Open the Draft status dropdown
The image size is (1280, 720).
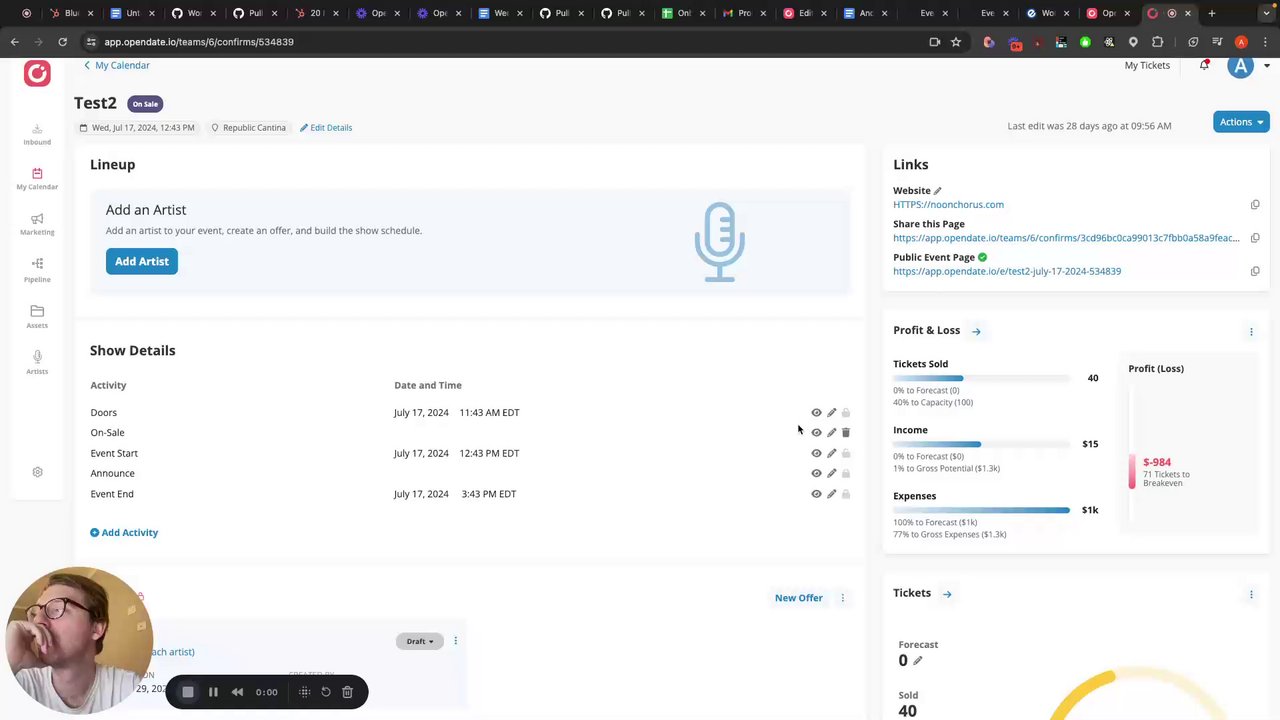[419, 641]
